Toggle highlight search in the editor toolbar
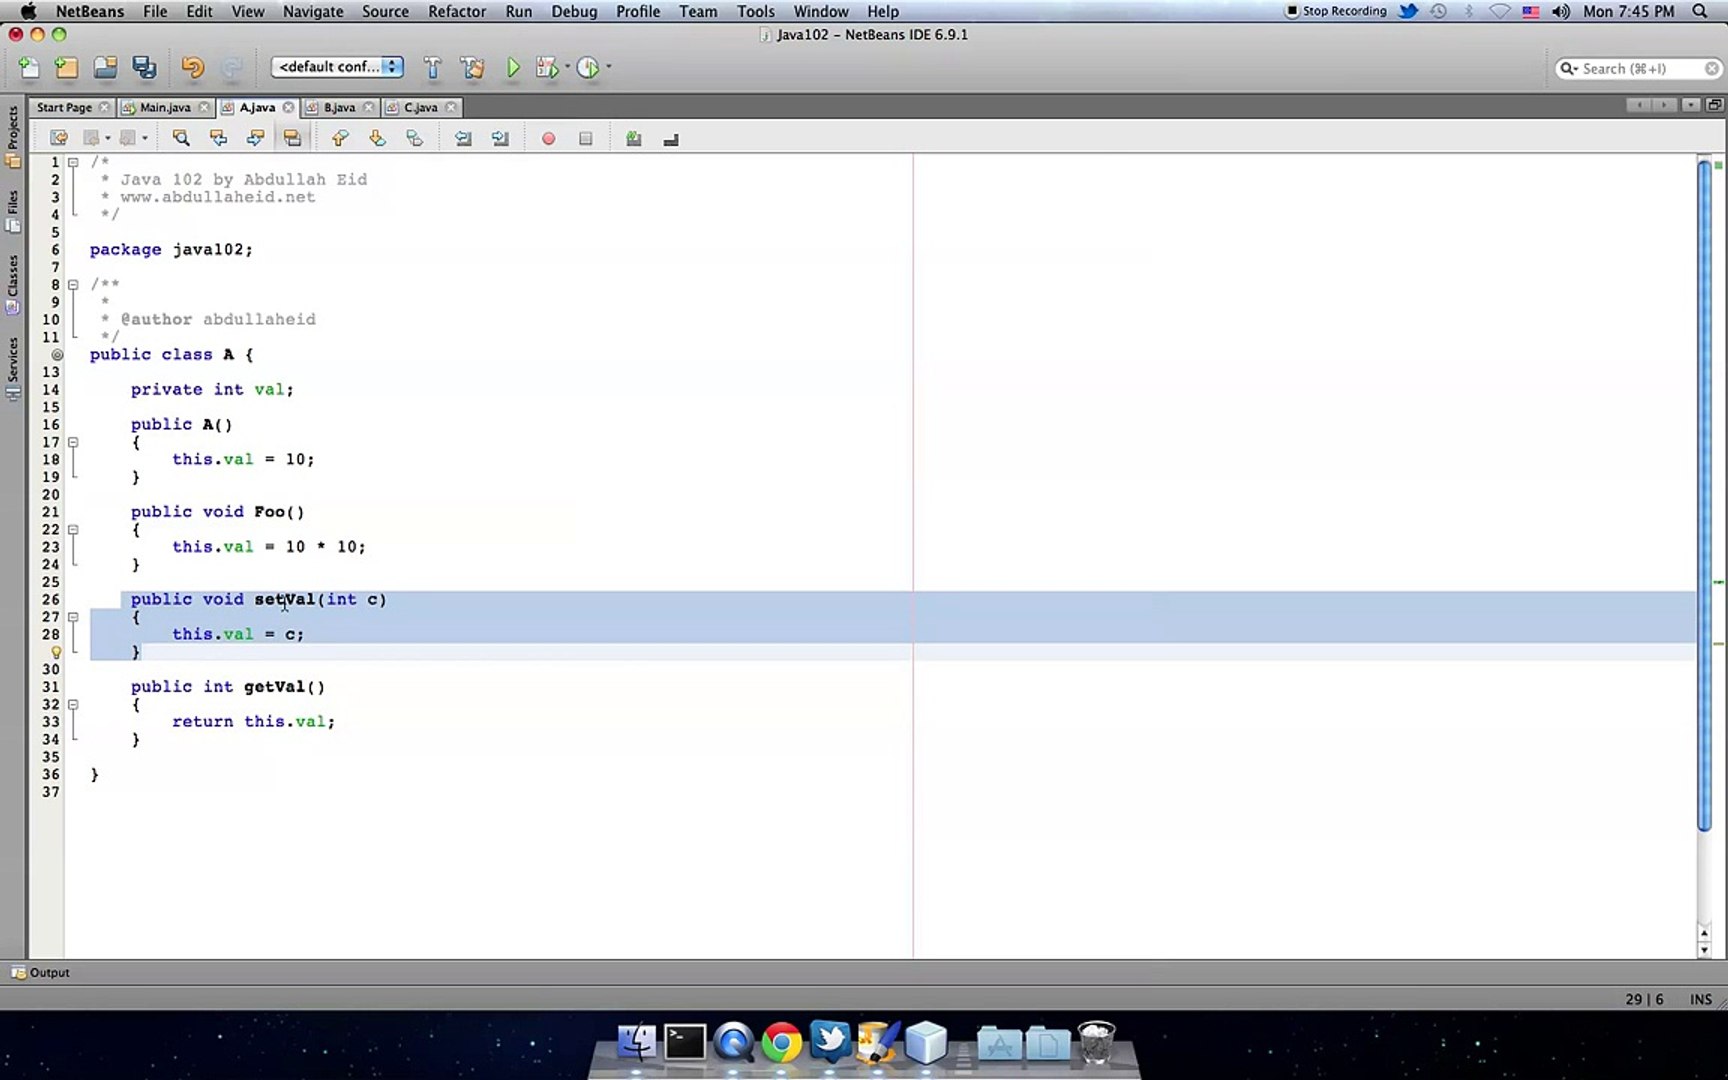Screen dimensions: 1728x1080 pos(292,139)
